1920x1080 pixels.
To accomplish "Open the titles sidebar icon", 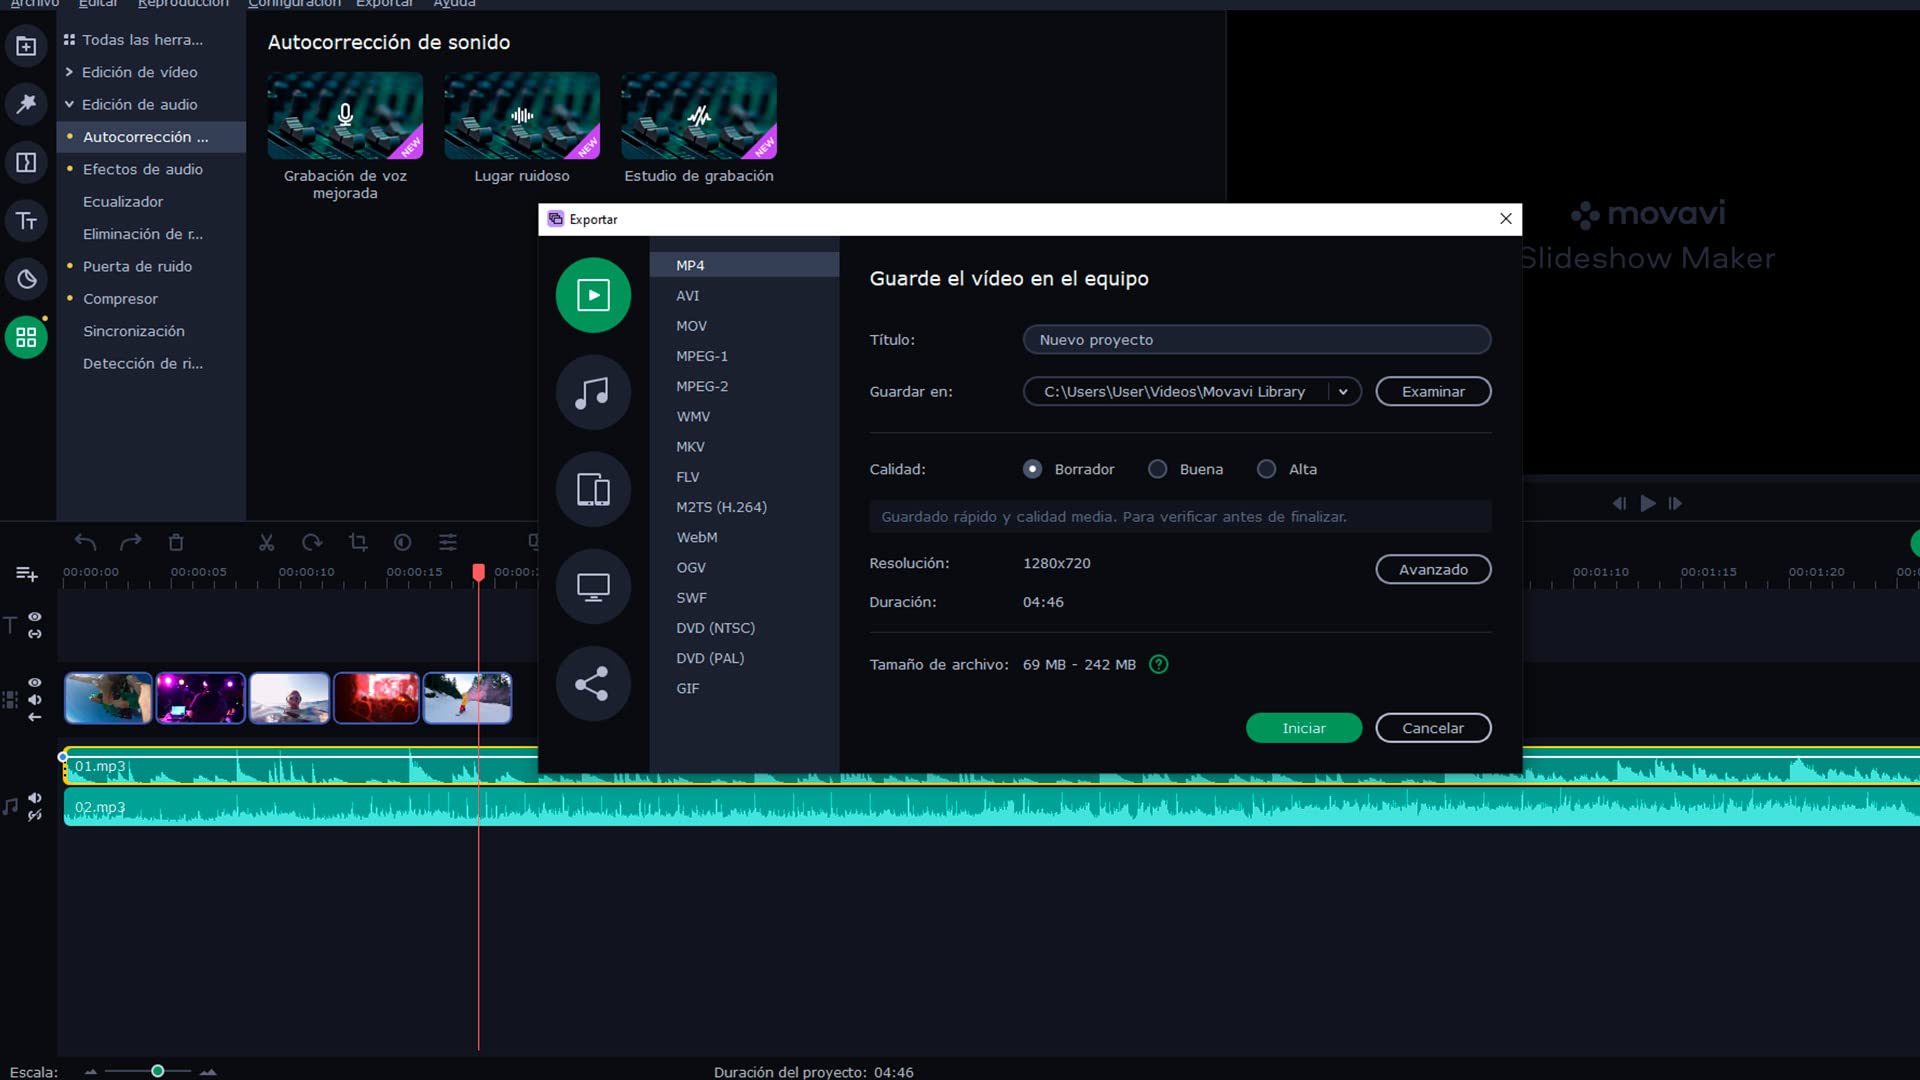I will tap(26, 221).
